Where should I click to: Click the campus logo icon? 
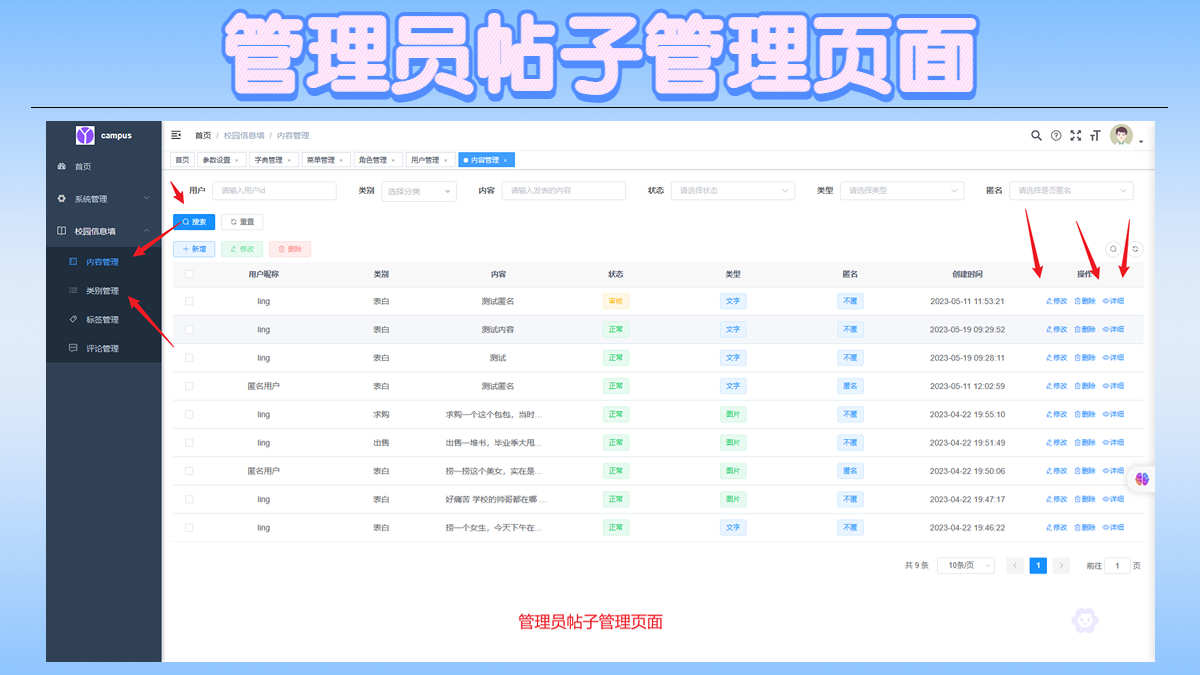[x=86, y=135]
